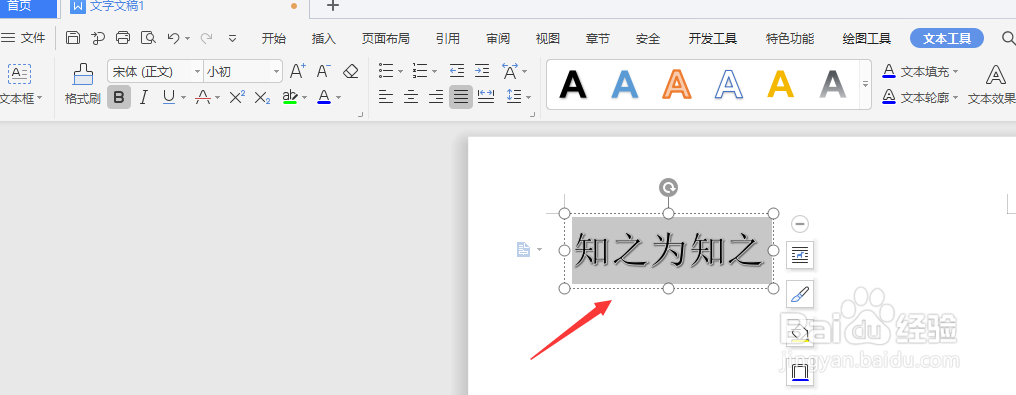The height and width of the screenshot is (395, 1016).
Task: Switch to the 插入 tab
Action: pos(323,39)
